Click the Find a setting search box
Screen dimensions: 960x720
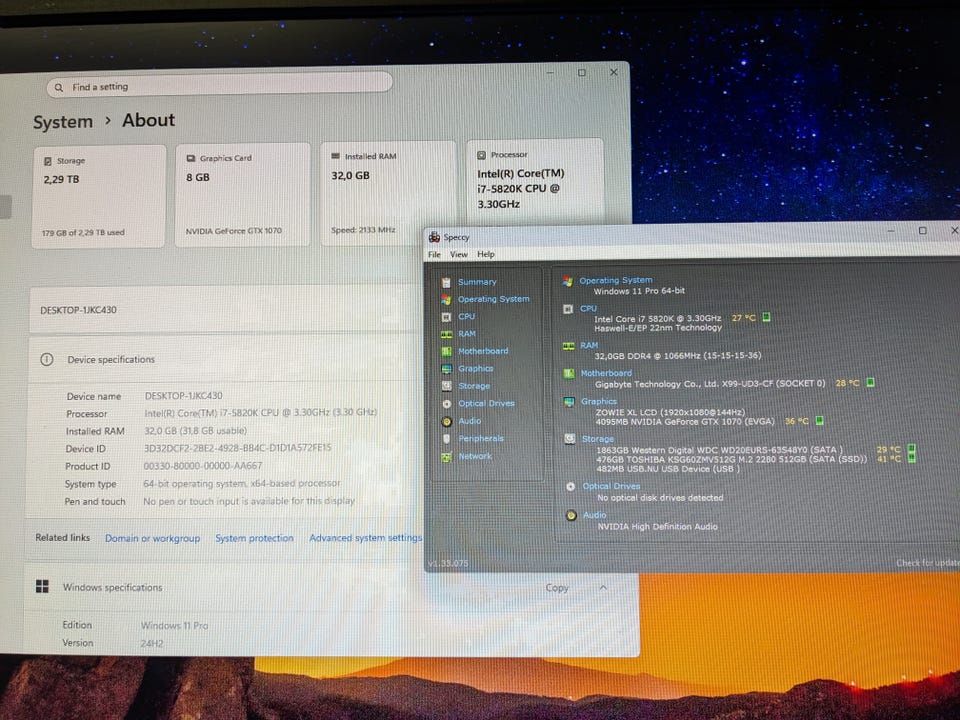(219, 84)
